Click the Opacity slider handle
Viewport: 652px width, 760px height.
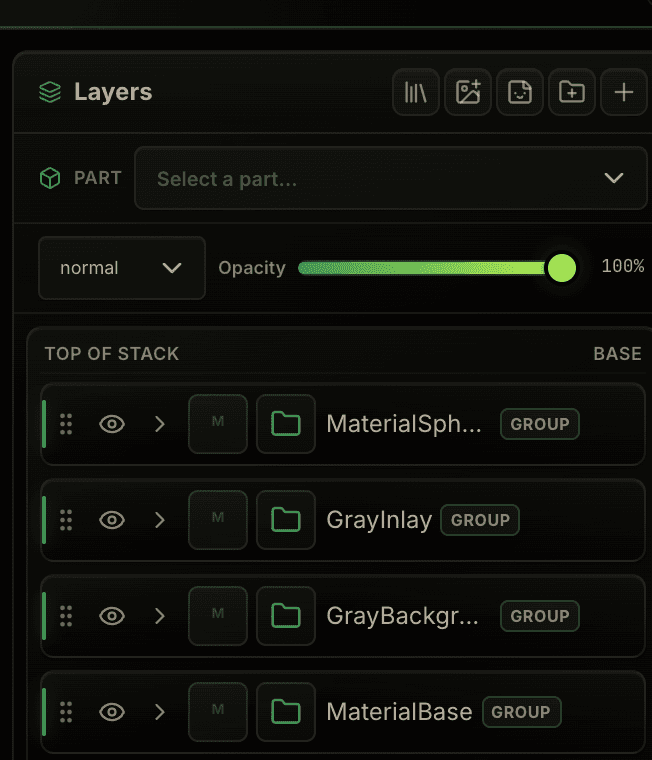pos(561,268)
